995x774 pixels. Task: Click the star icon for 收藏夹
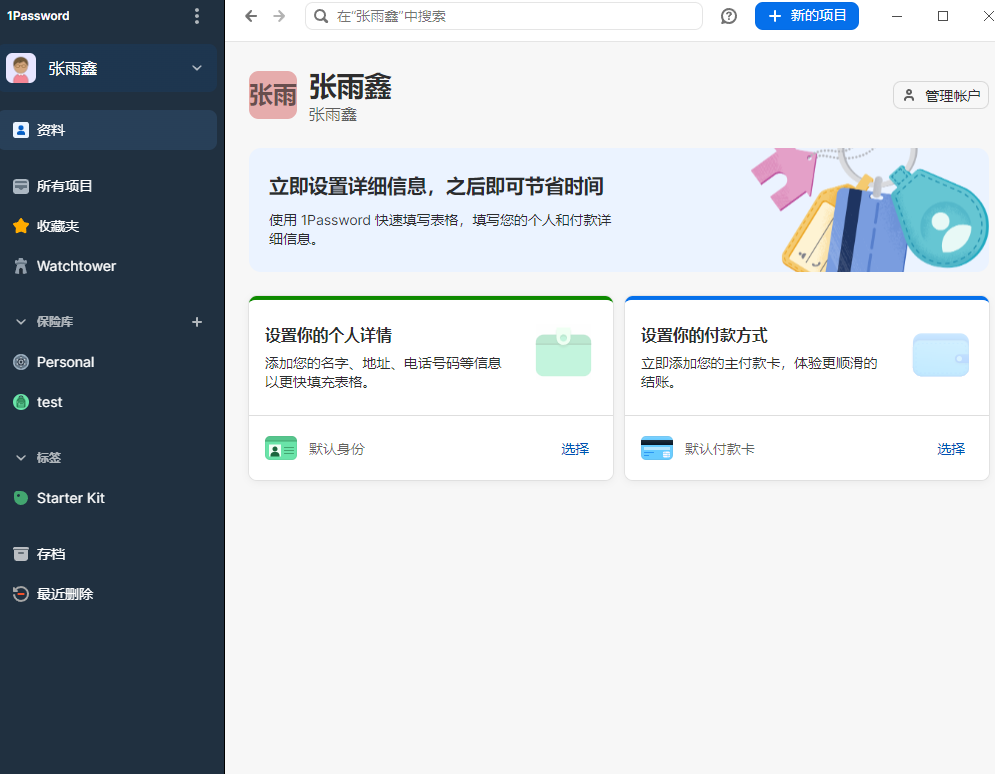pyautogui.click(x=21, y=226)
